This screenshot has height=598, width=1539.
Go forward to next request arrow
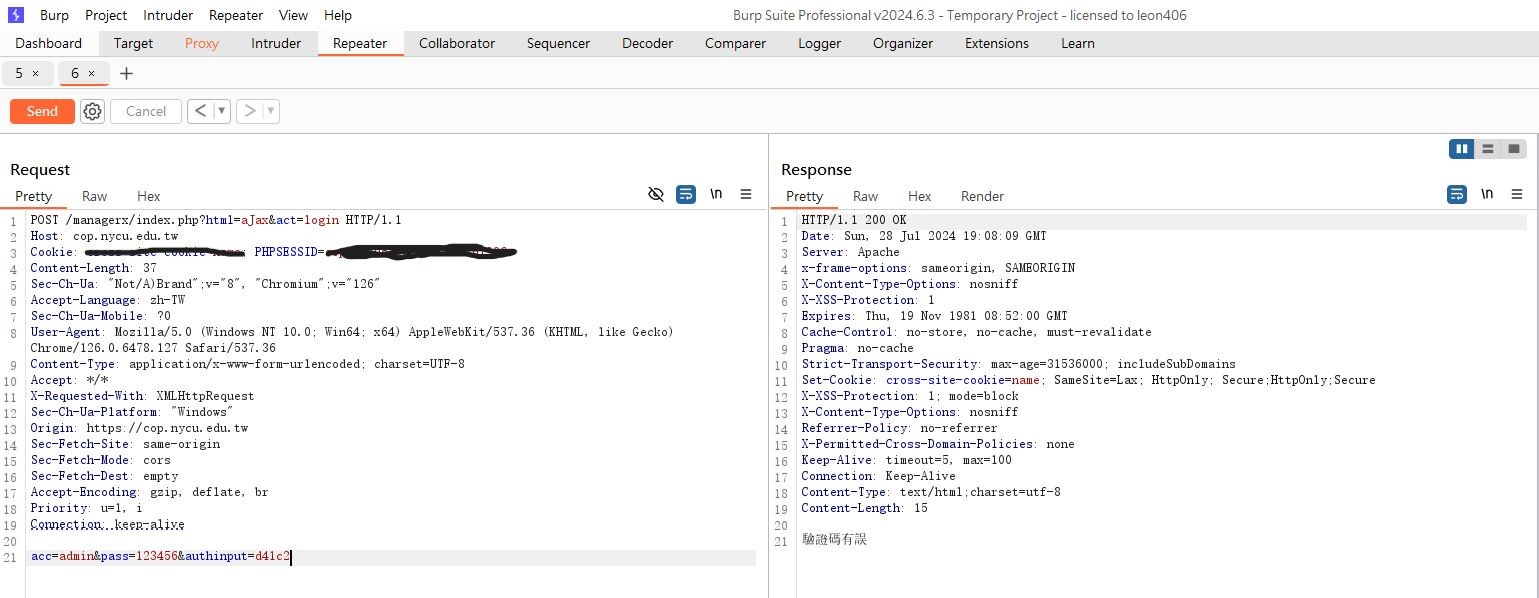(x=250, y=111)
